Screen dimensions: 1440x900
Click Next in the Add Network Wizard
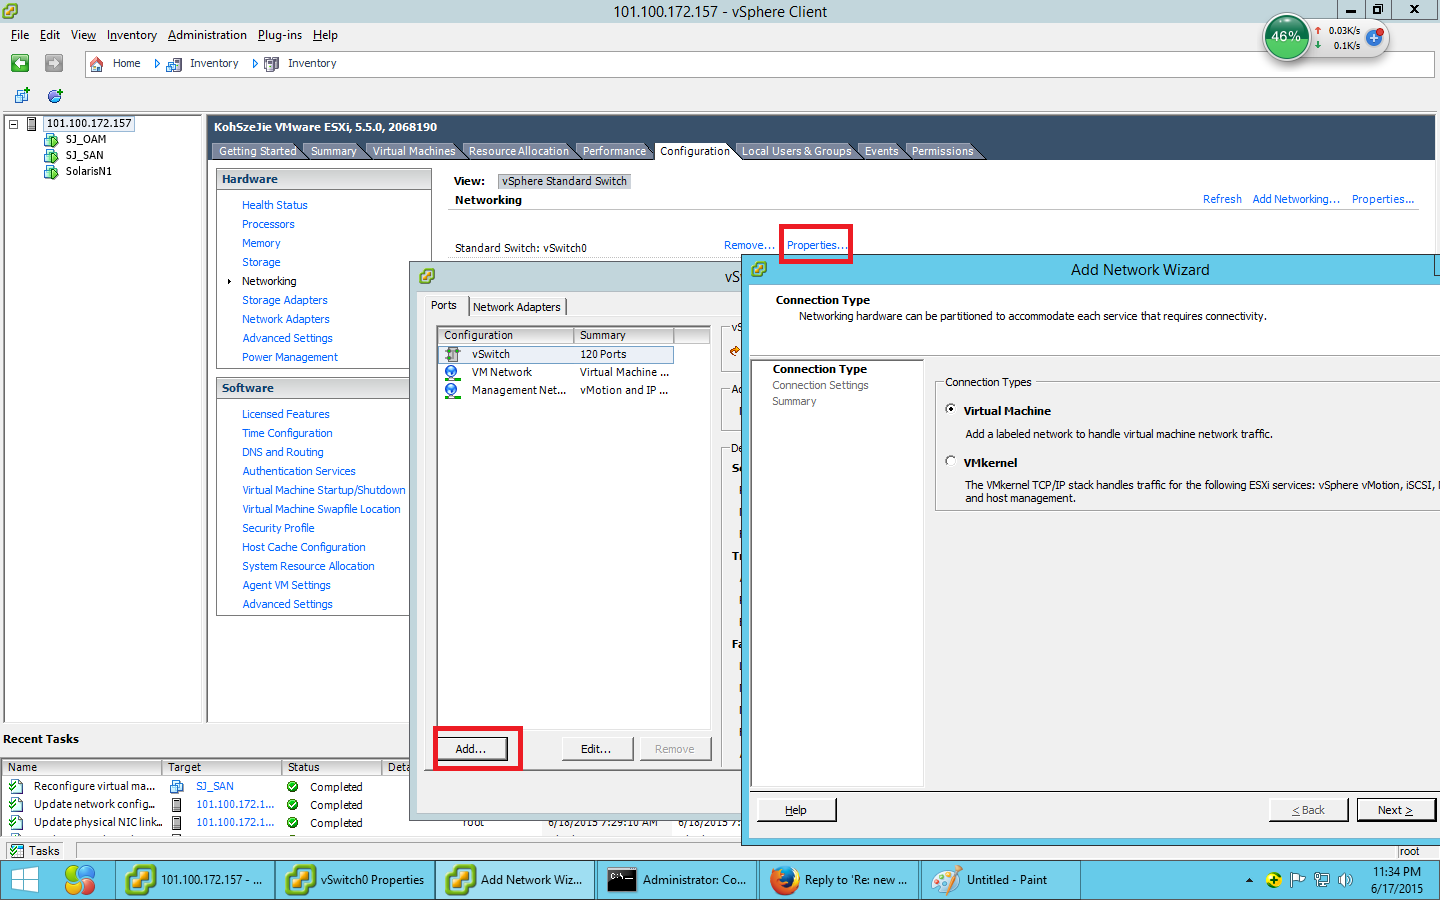click(1396, 810)
